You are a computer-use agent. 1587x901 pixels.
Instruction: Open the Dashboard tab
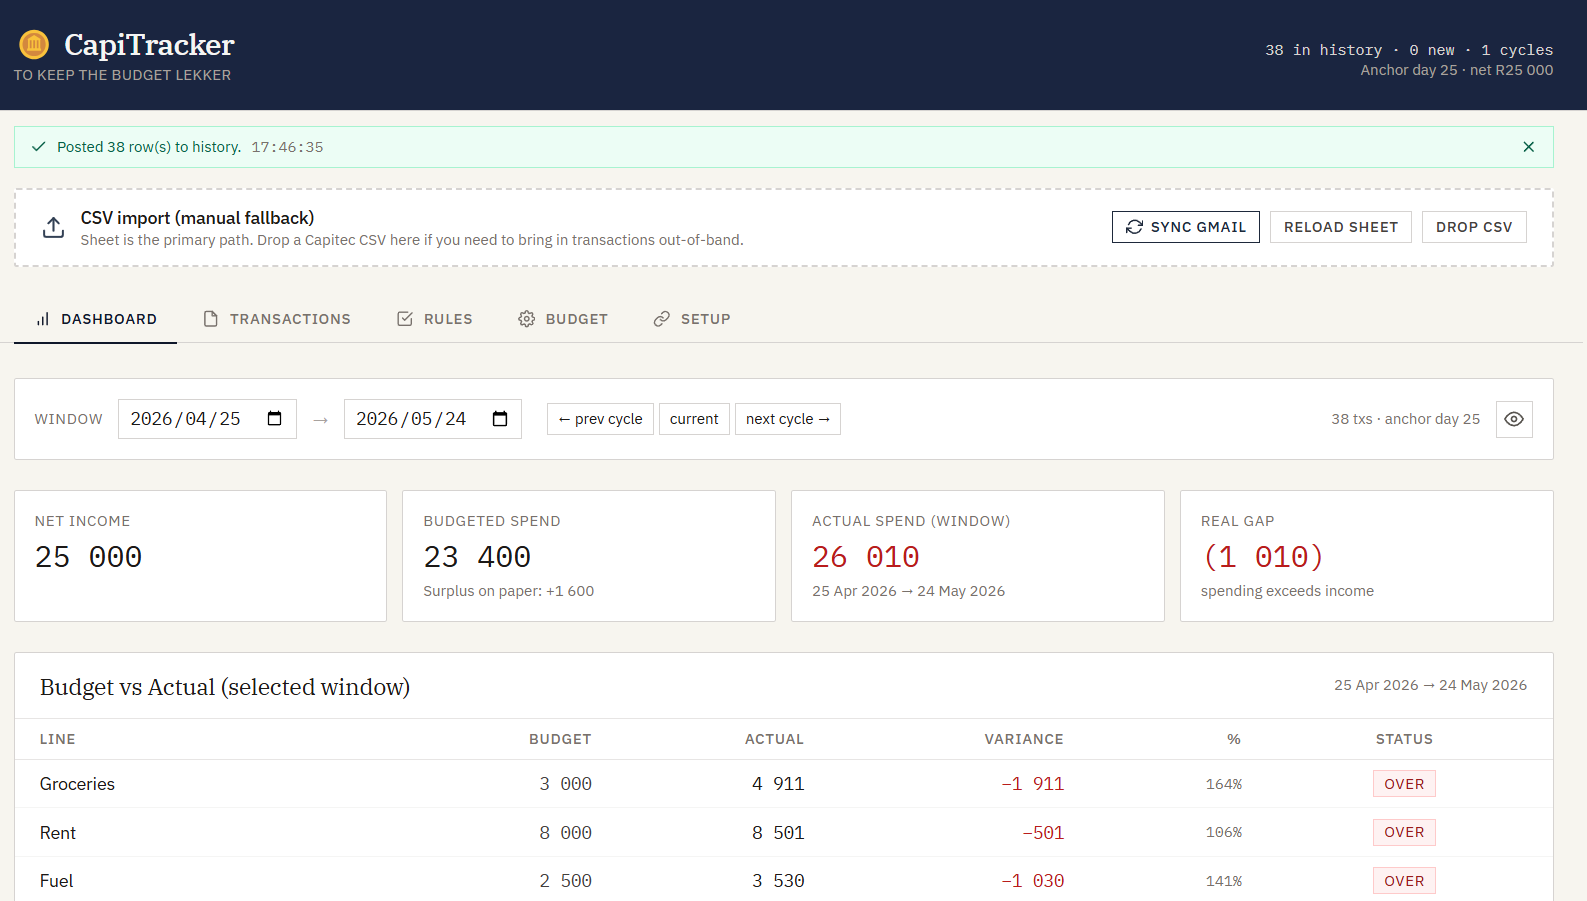[x=96, y=319]
